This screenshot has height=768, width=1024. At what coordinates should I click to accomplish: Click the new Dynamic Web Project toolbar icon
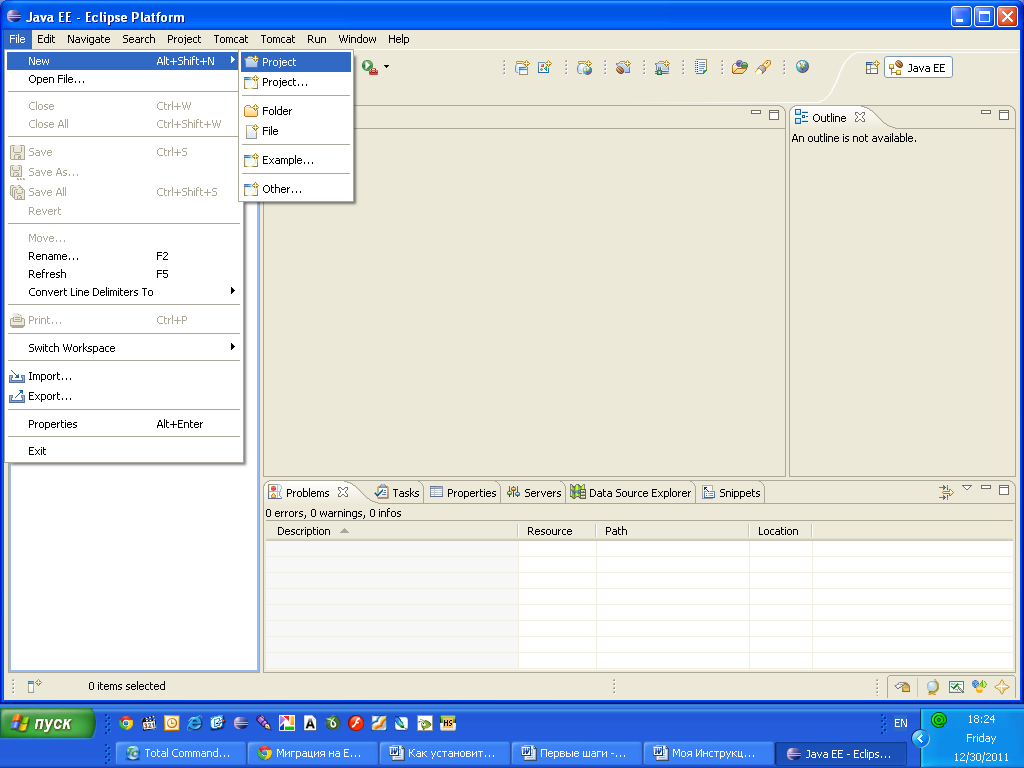coord(522,67)
